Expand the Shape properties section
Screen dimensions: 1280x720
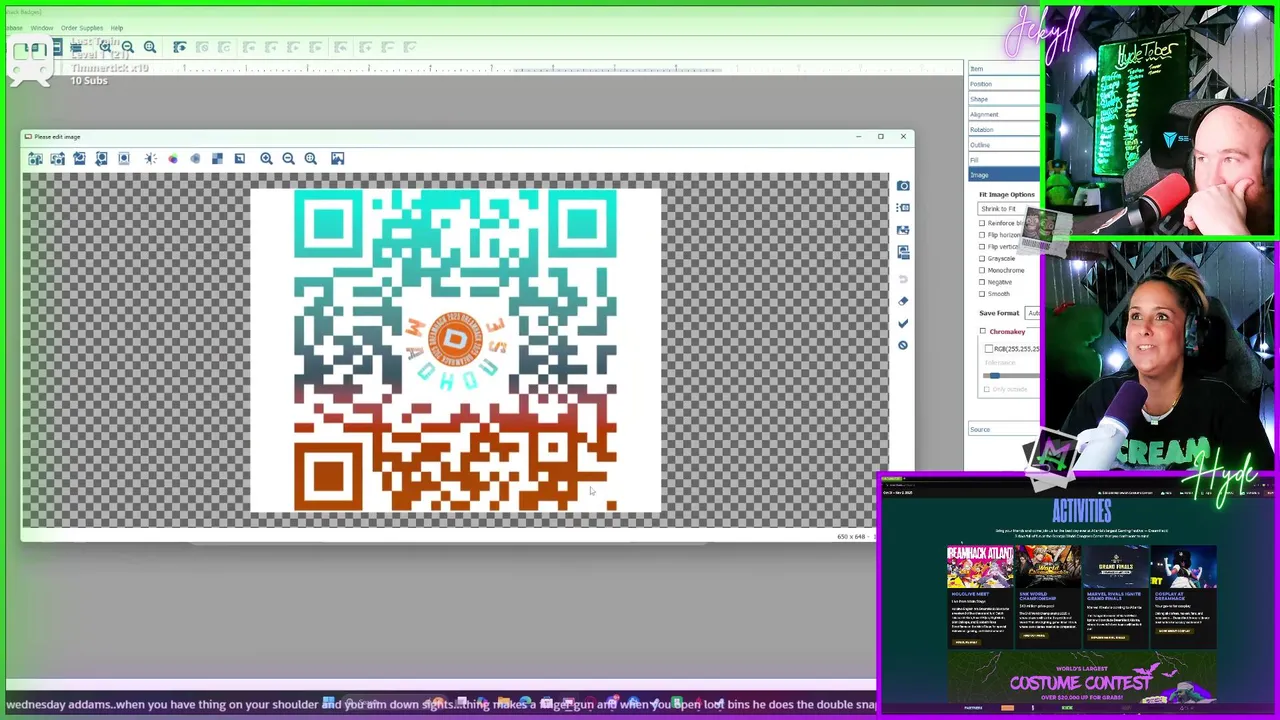pyautogui.click(x=1003, y=99)
